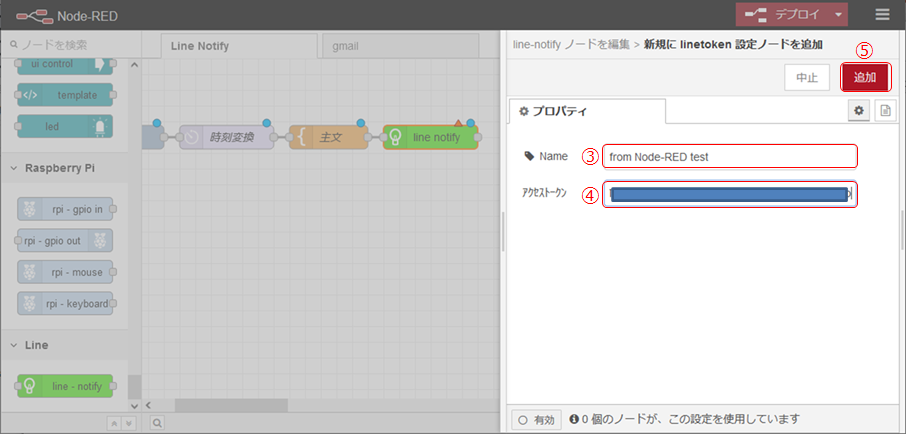
Task: Open the hamburger main menu
Action: pyautogui.click(x=881, y=15)
